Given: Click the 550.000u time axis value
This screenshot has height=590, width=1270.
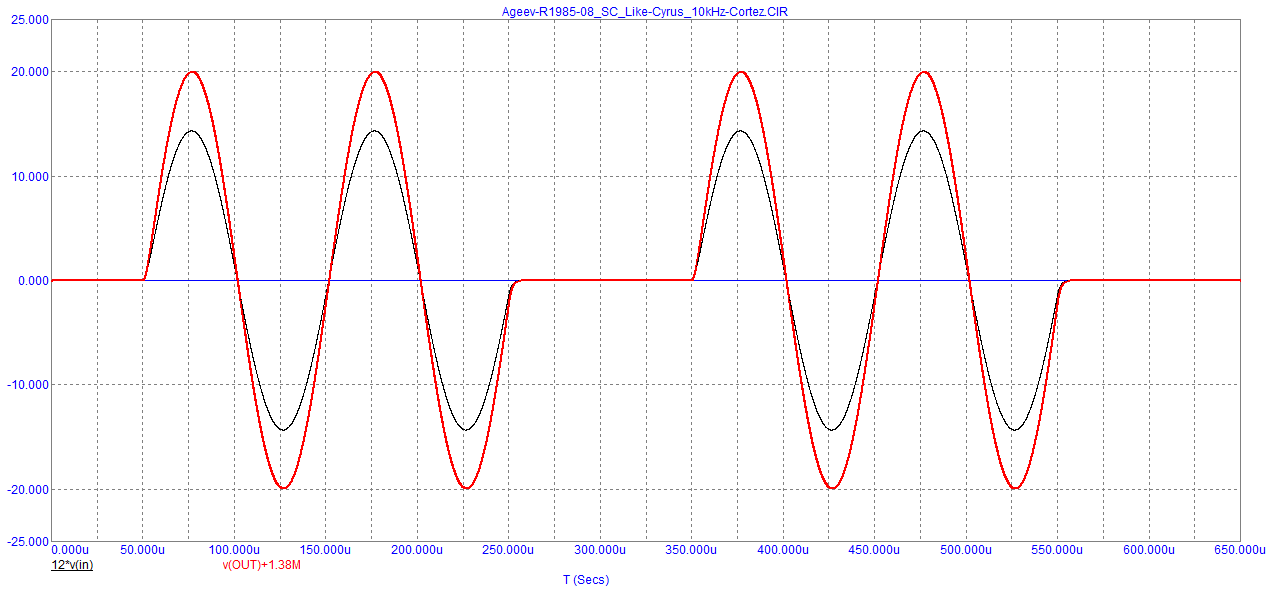Looking at the screenshot, I should [1057, 550].
